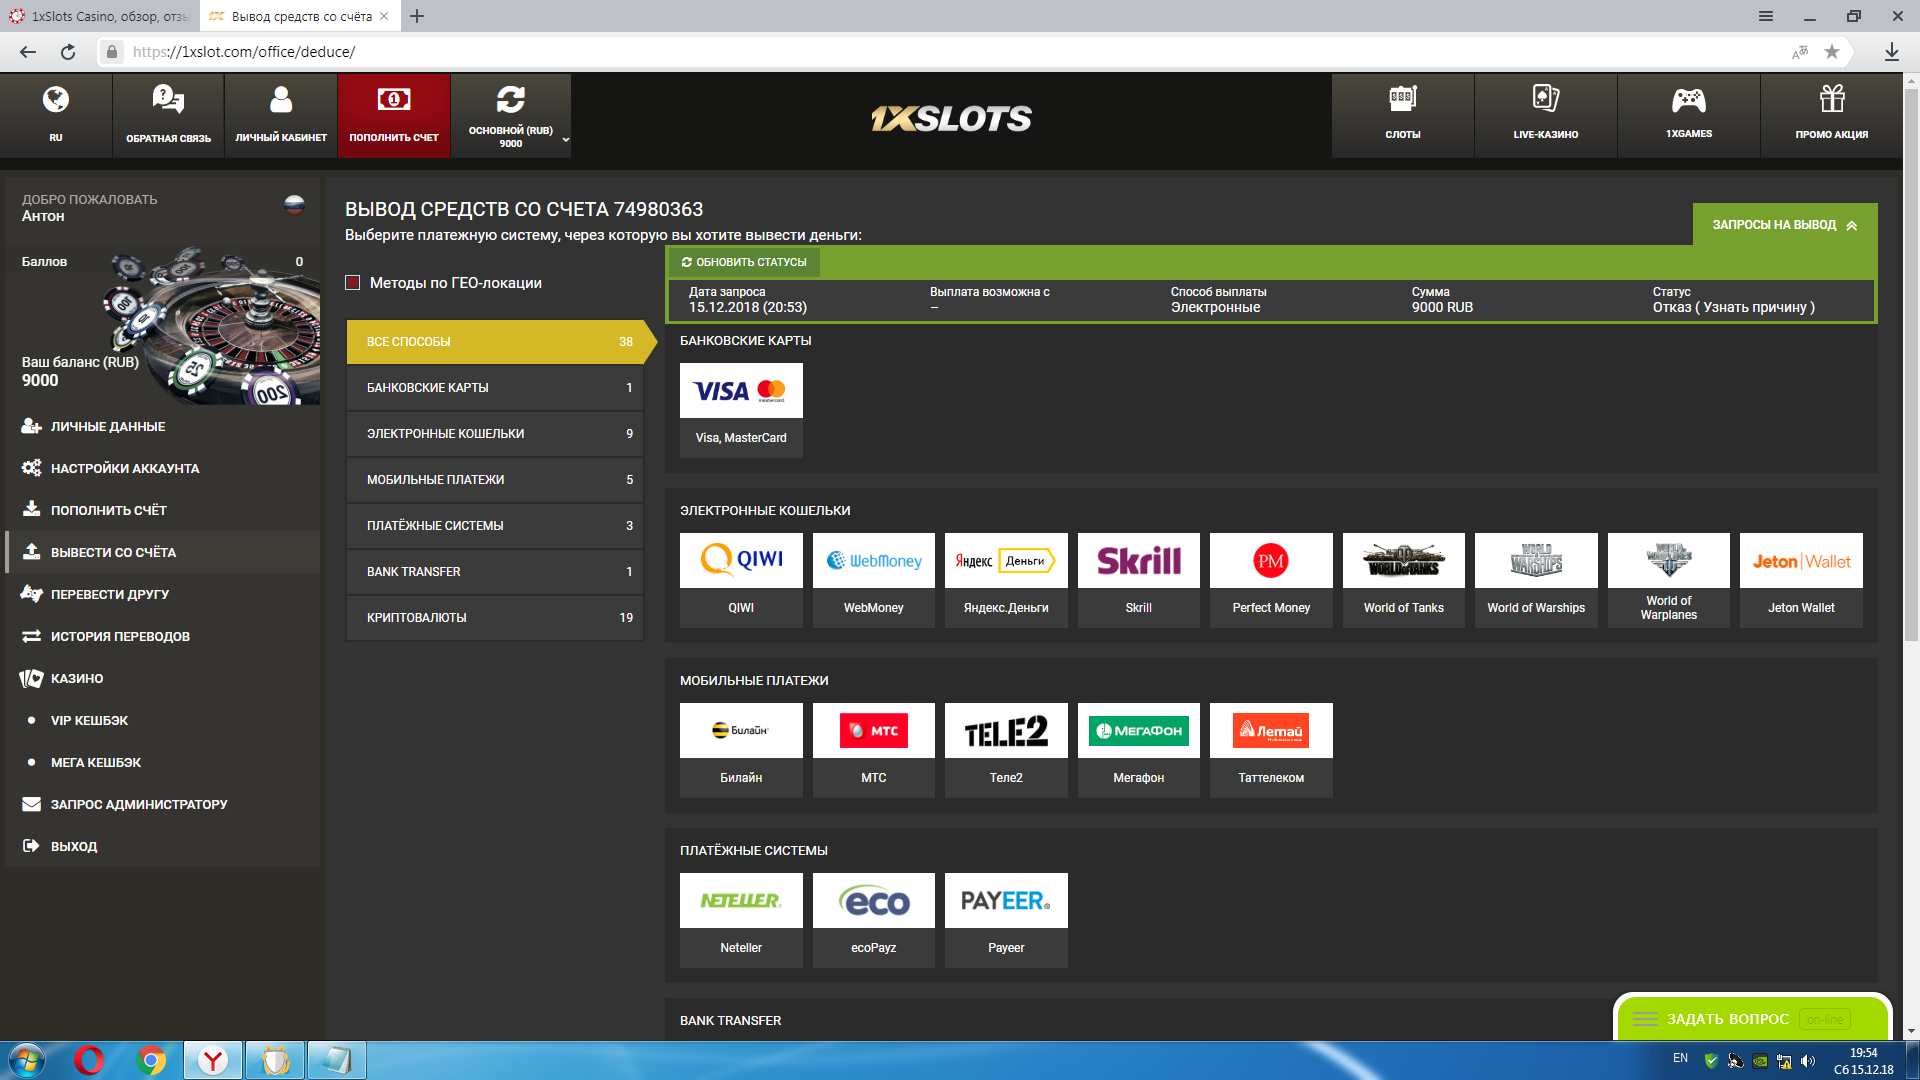Open Chrome from the Windows taskbar
The width and height of the screenshot is (1920, 1080).
click(151, 1060)
